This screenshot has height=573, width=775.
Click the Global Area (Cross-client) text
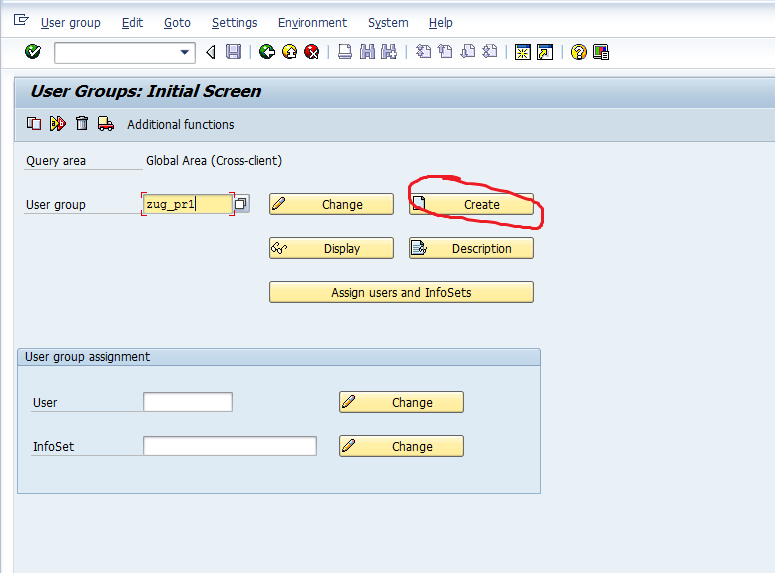(x=214, y=161)
